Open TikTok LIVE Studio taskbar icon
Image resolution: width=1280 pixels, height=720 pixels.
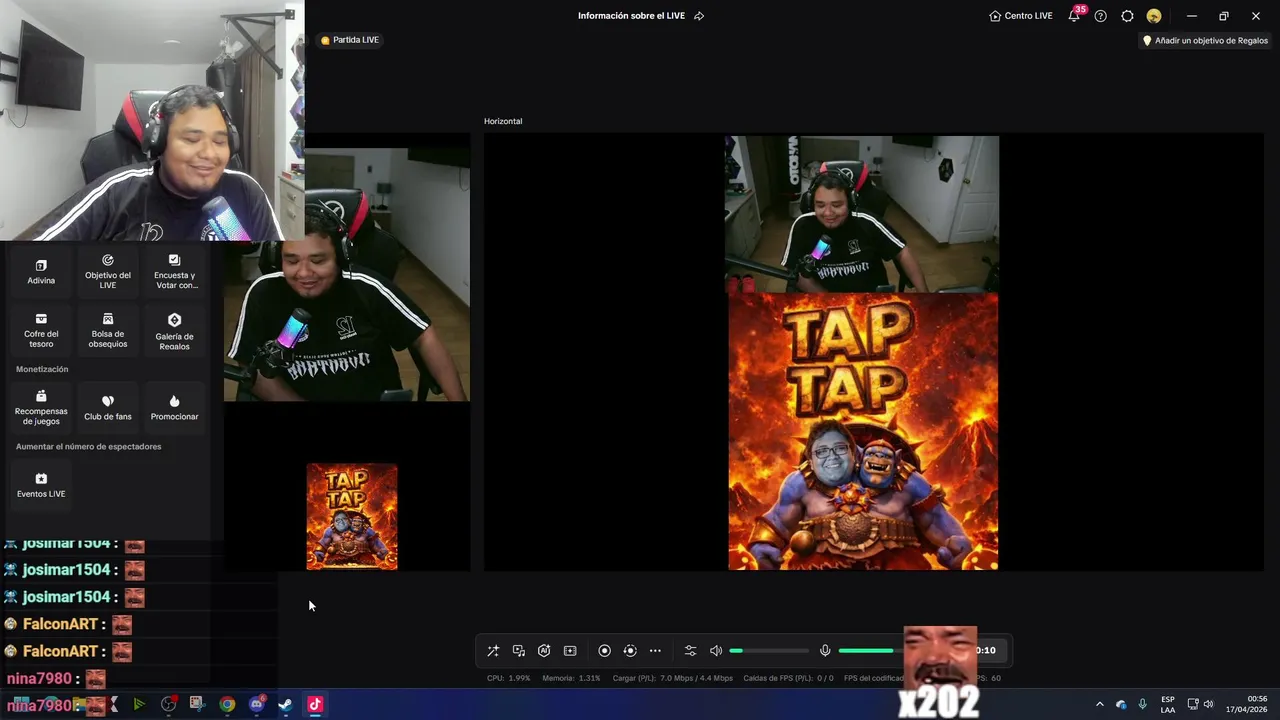315,704
